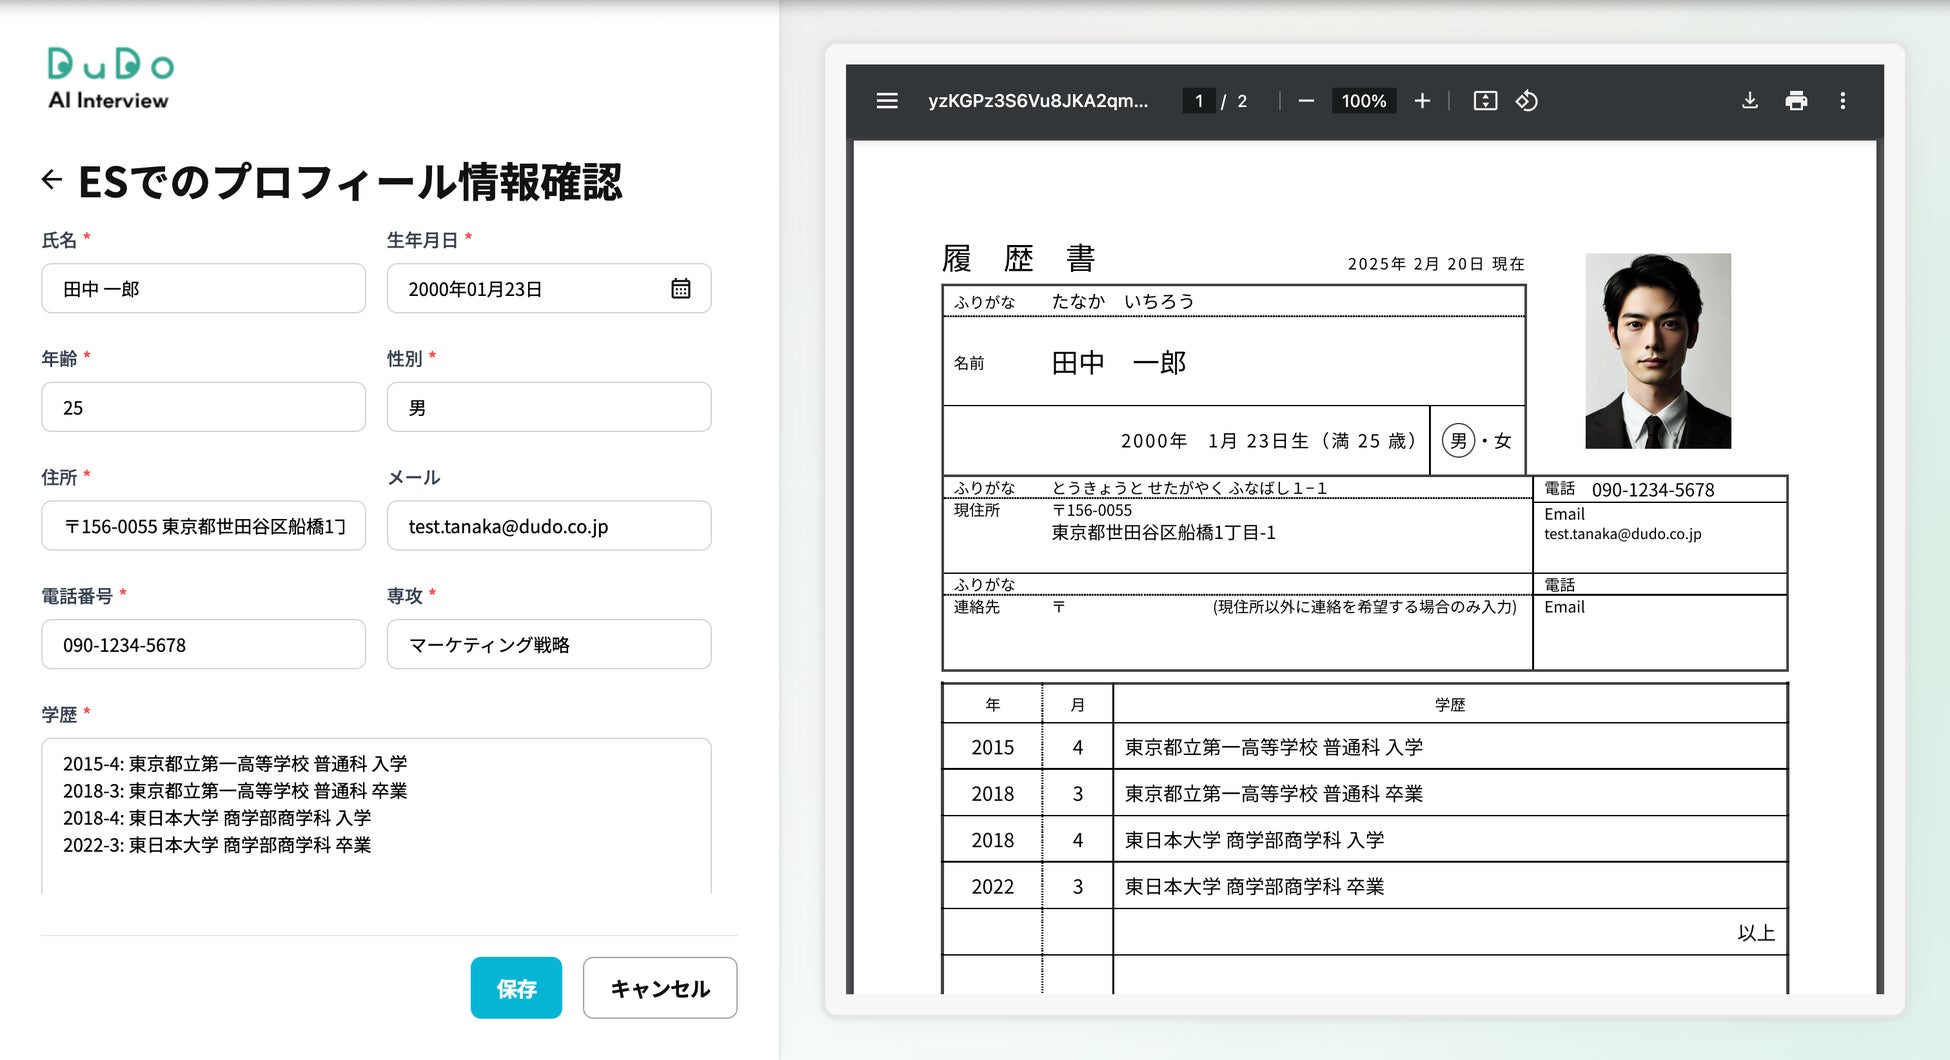Screen dimensions: 1950x1060
Task: Click the birth date 2000年 1月 23日生 in PDF
Action: coord(1214,441)
